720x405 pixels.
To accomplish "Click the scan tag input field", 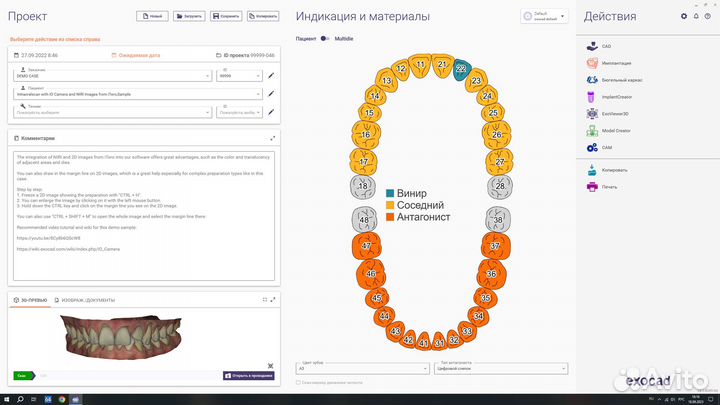I will tap(129, 376).
